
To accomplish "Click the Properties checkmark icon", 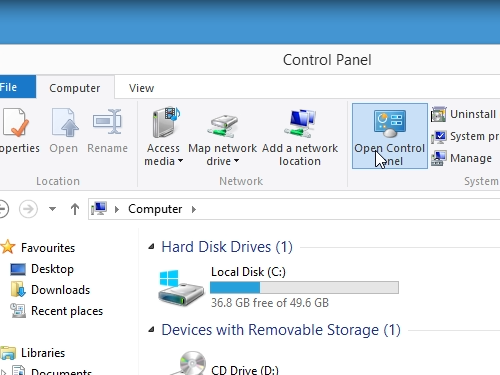I will (x=15, y=122).
